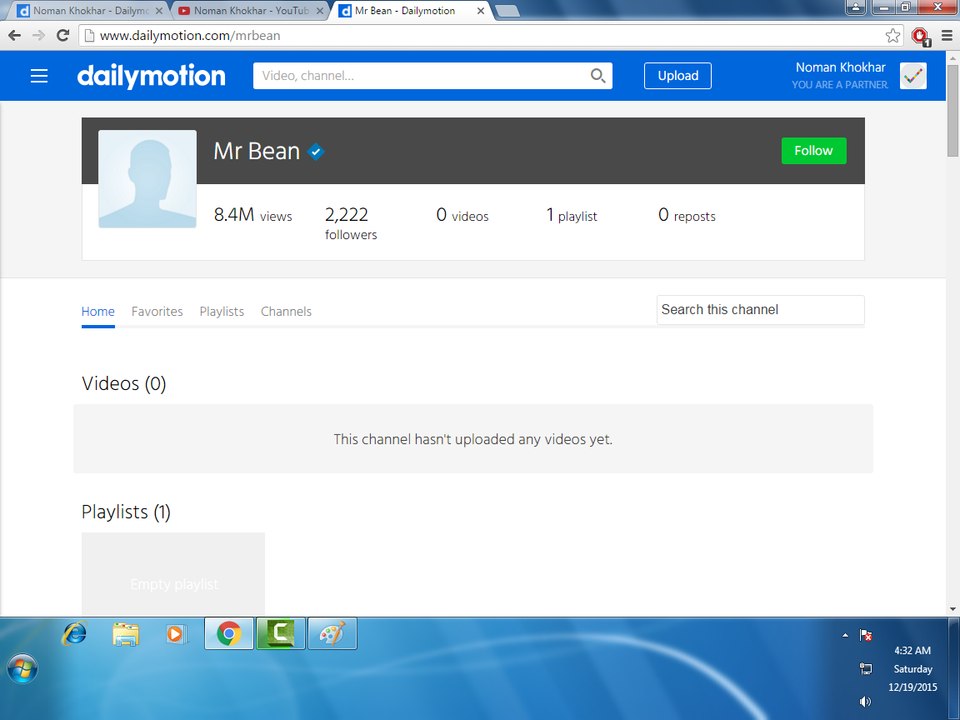Open the Empty playlist thumbnail
This screenshot has height=720, width=960.
pos(173,574)
